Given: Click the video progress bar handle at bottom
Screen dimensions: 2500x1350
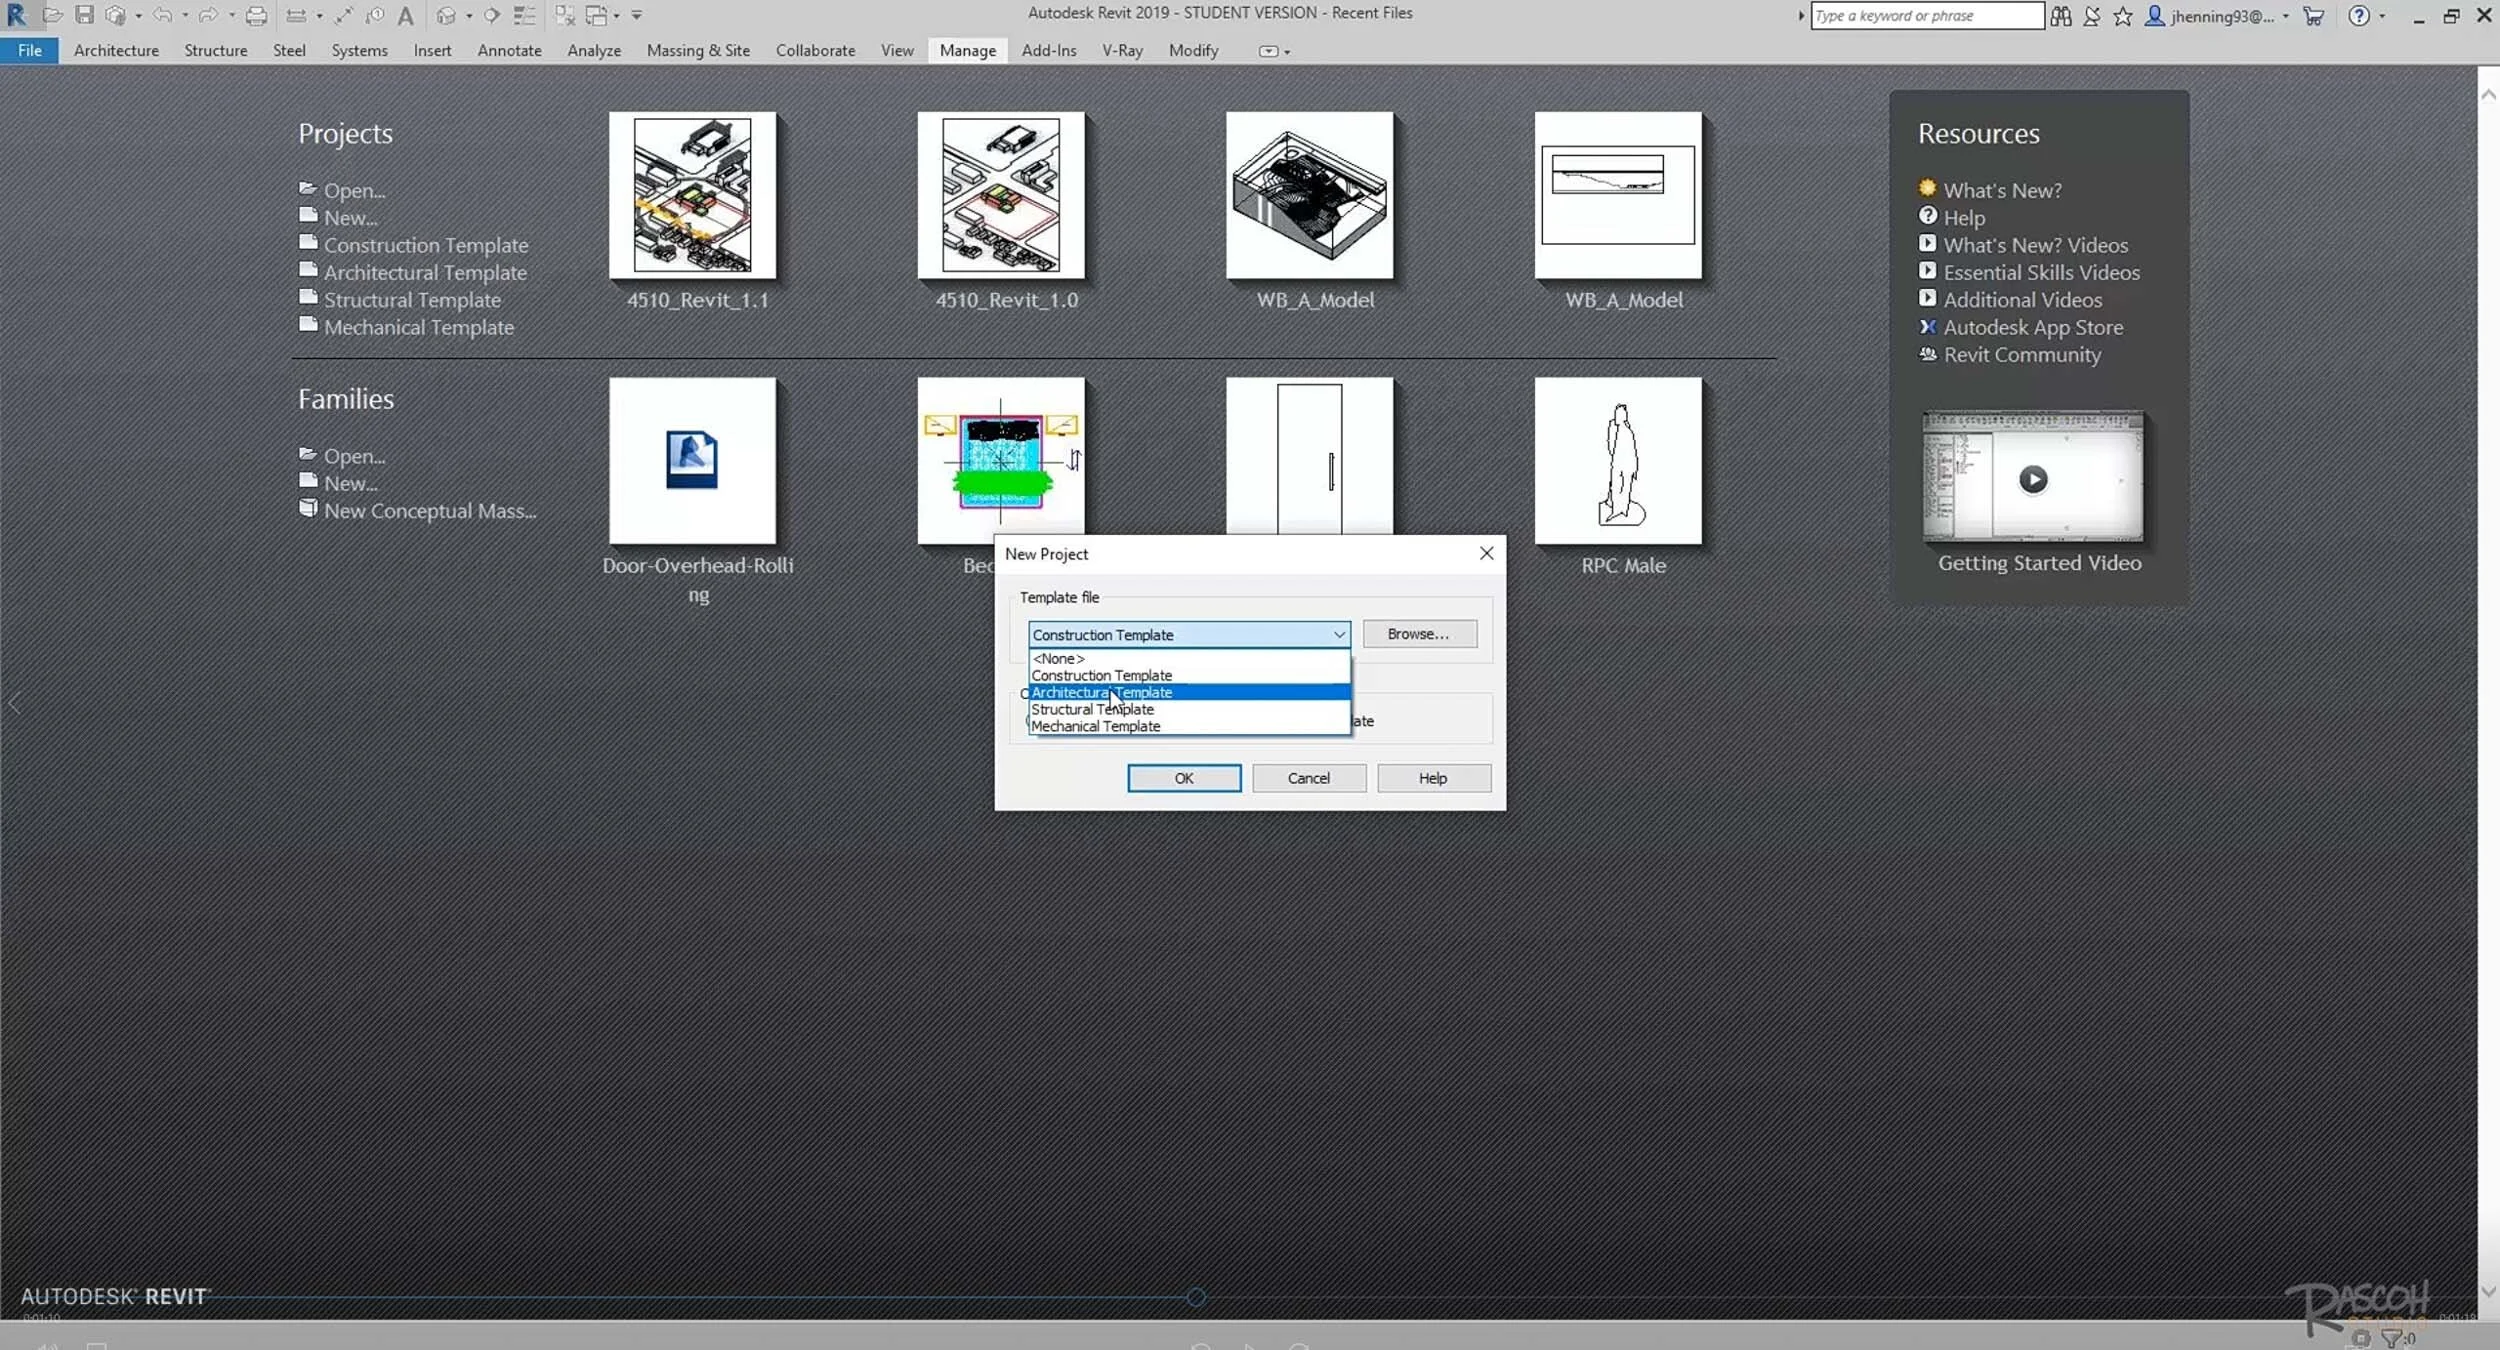Looking at the screenshot, I should click(1196, 1297).
